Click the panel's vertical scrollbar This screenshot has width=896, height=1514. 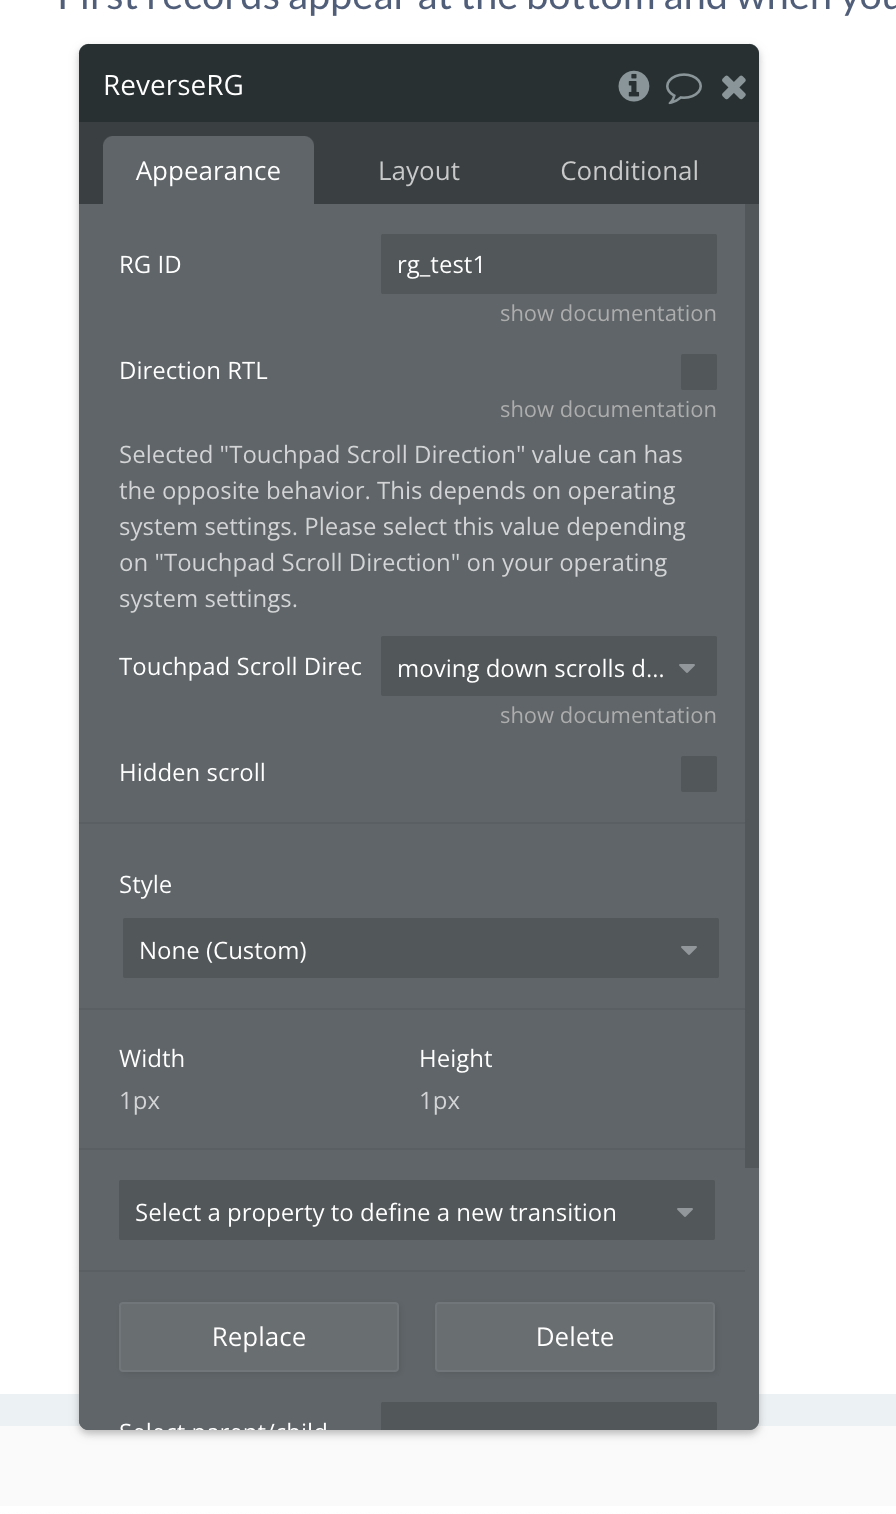[x=752, y=680]
